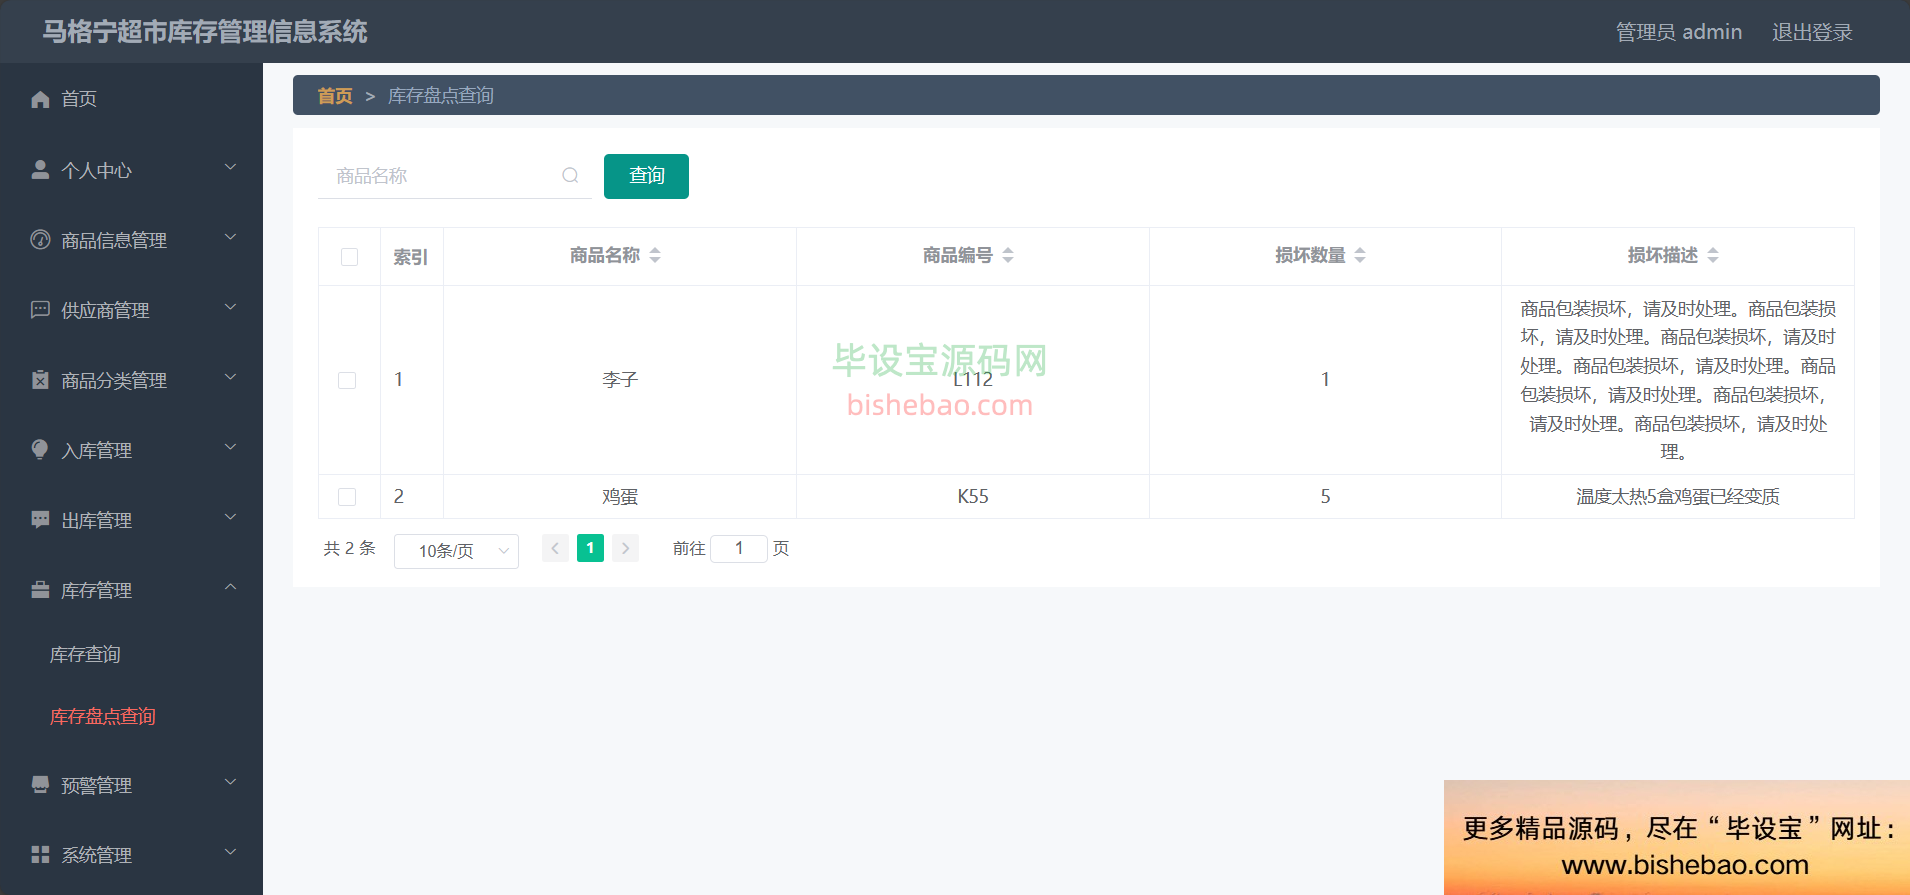Click the briefcase icon beside 库存管理
The width and height of the screenshot is (1910, 895).
40,589
